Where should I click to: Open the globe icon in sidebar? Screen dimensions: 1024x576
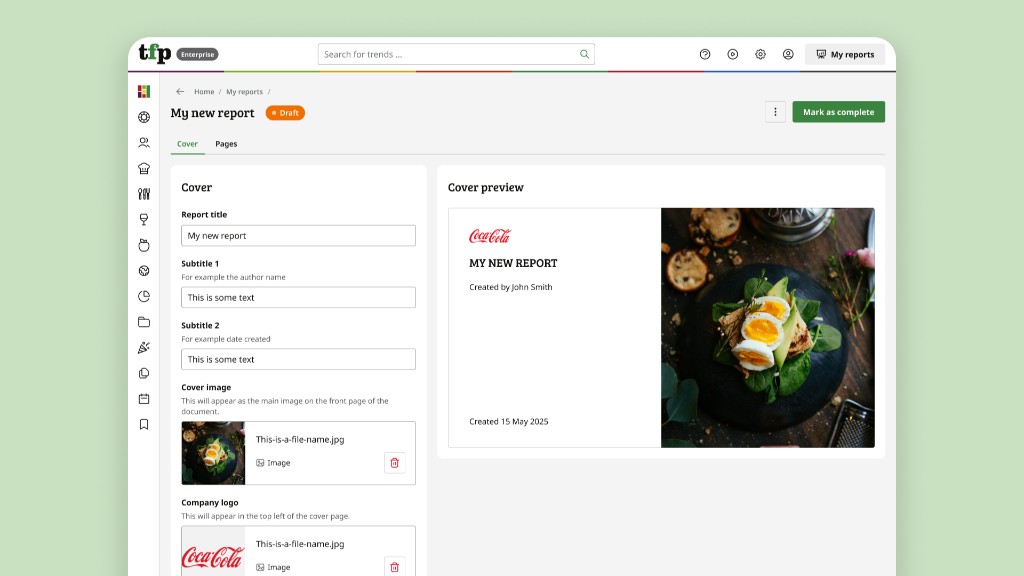pos(144,270)
